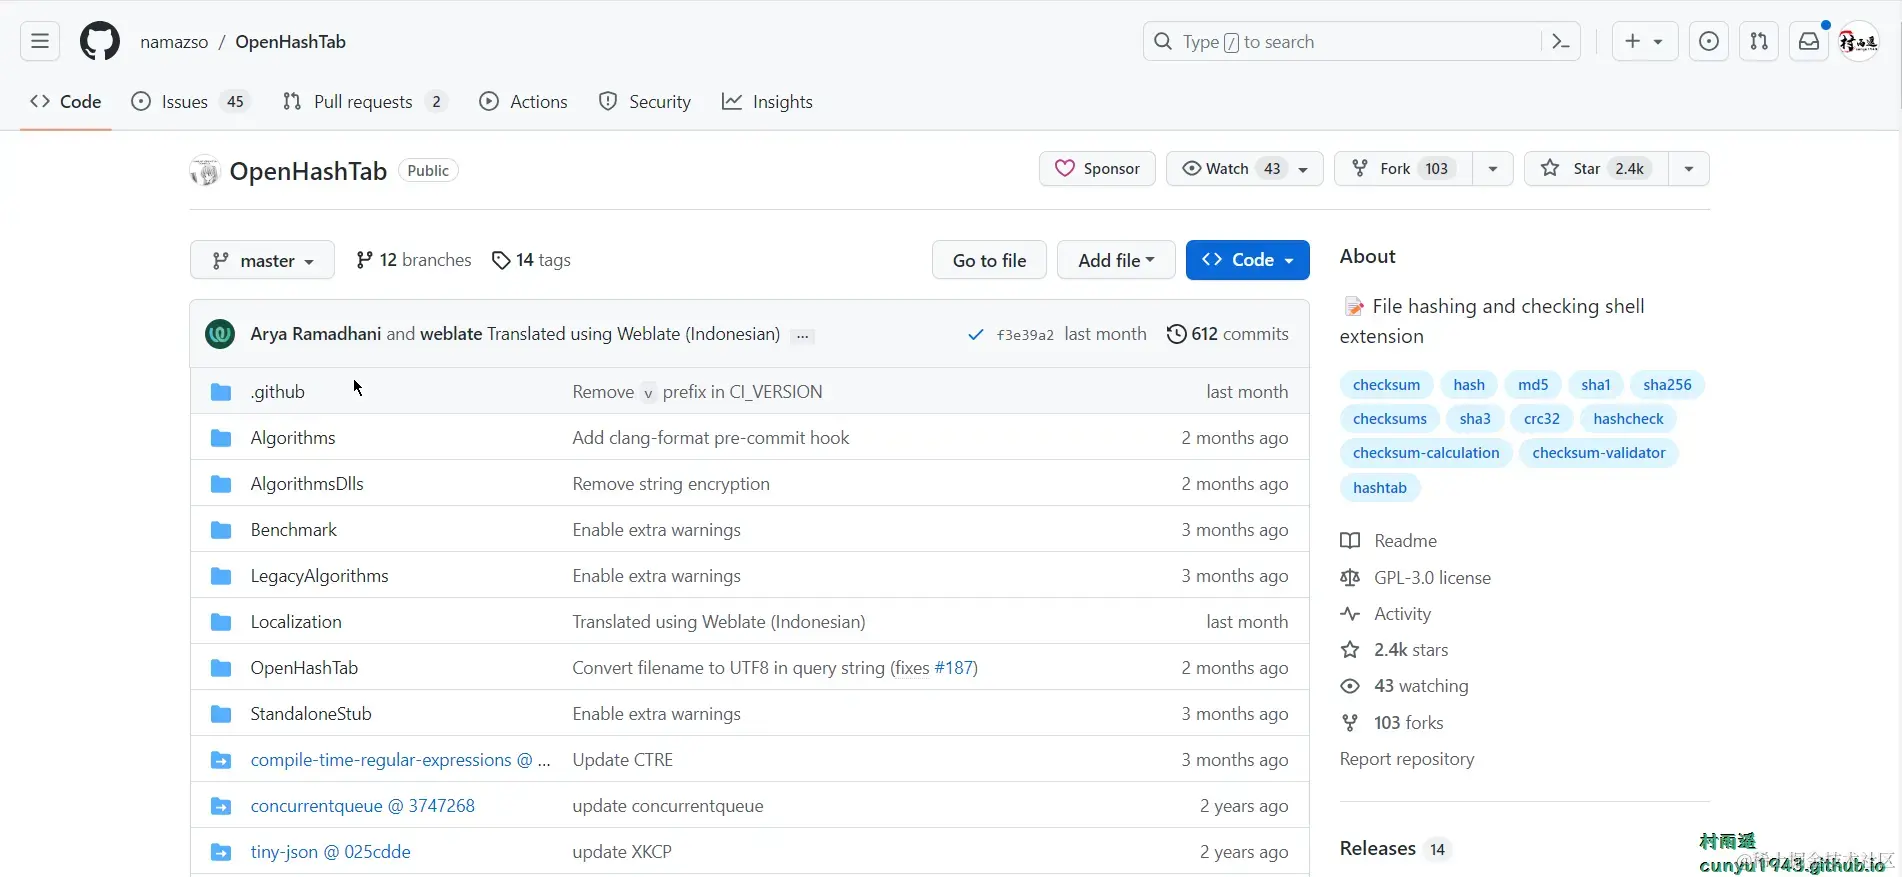1902x877 pixels.
Task: Open the Watch dropdown
Action: (1246, 169)
